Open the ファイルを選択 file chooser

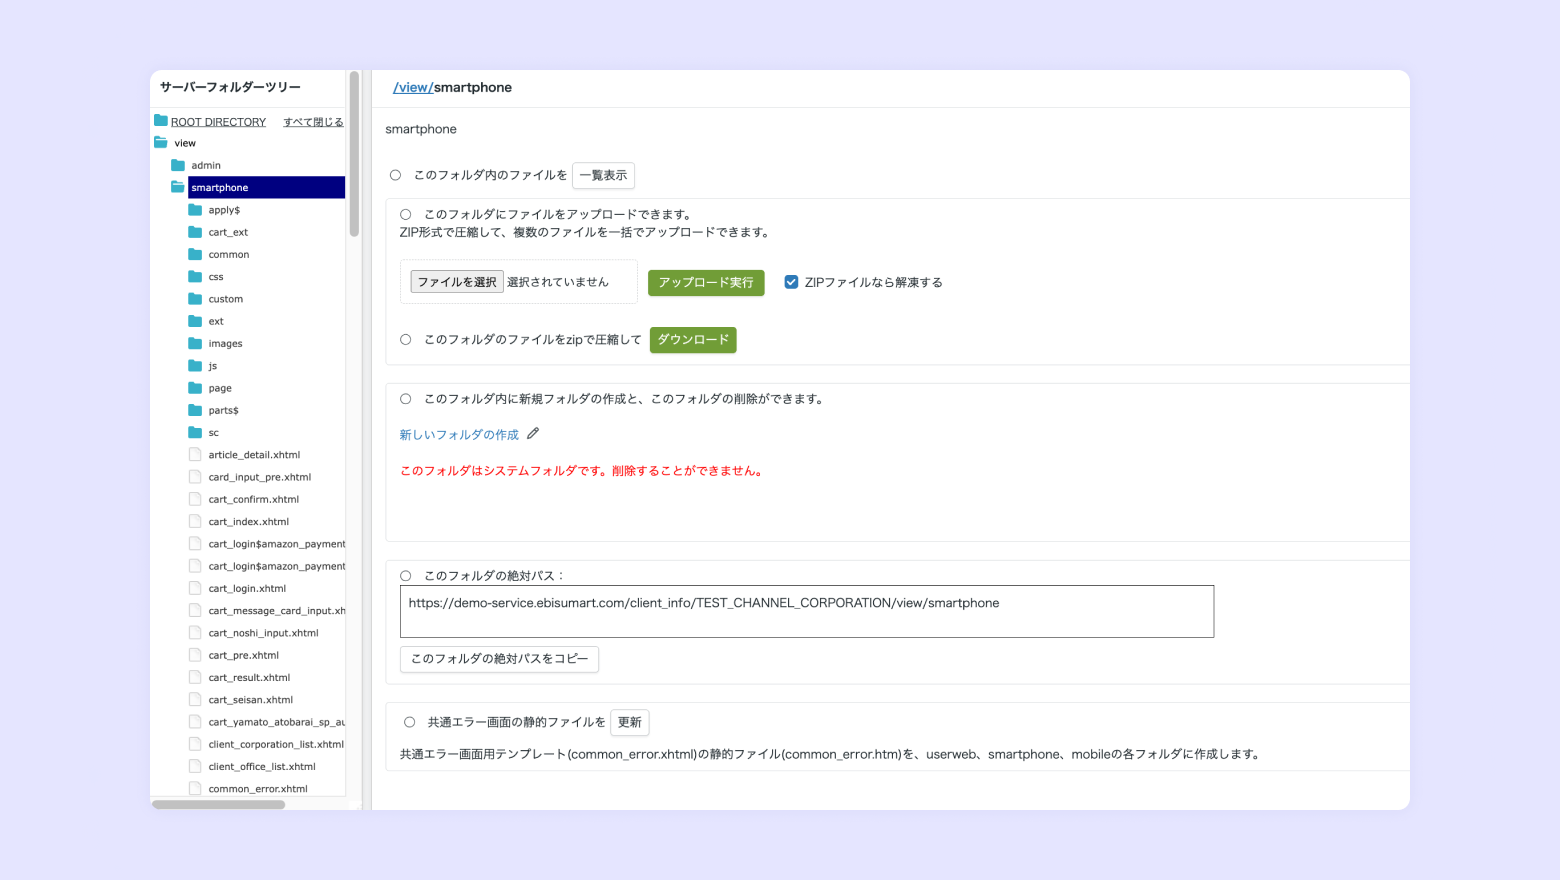[457, 282]
